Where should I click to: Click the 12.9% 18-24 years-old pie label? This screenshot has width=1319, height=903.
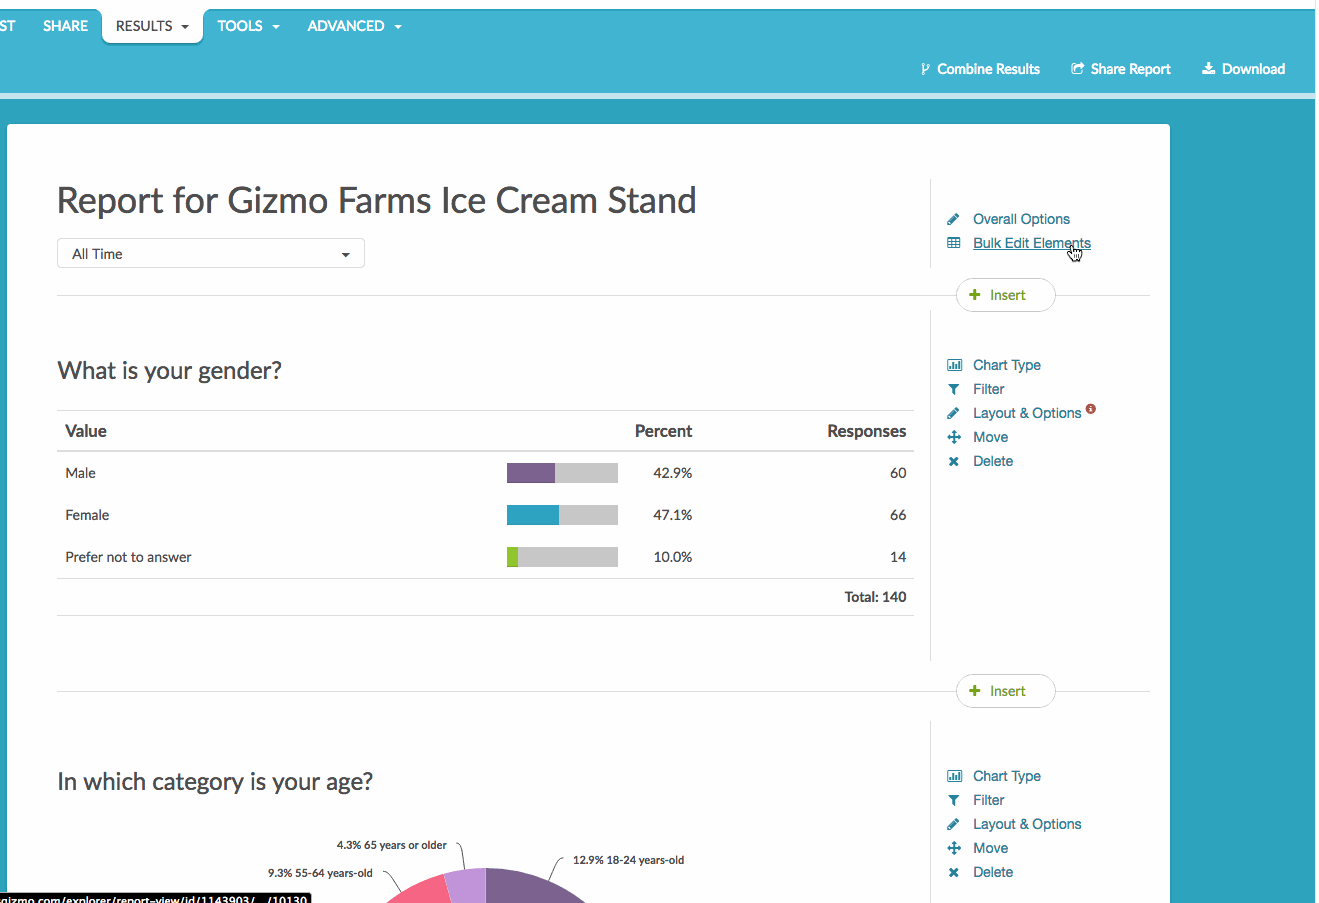(x=629, y=860)
